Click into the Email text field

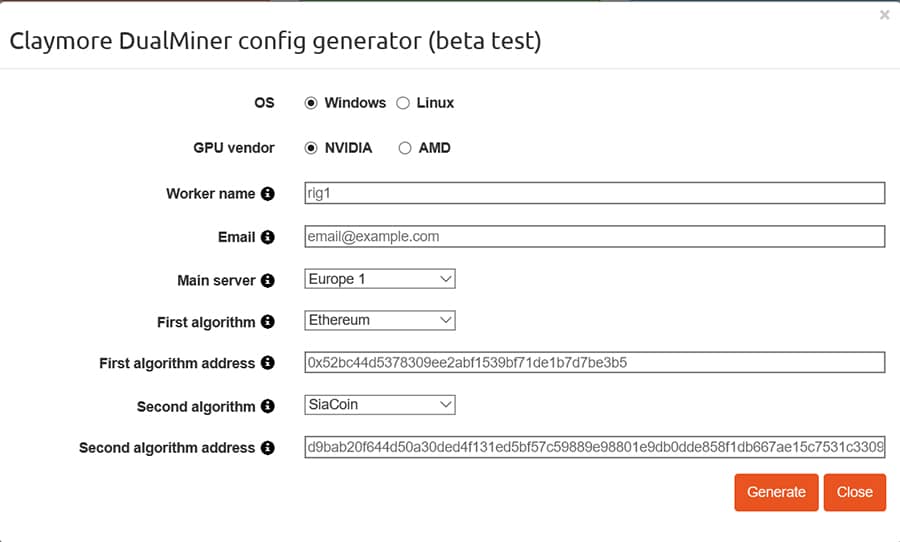click(595, 237)
